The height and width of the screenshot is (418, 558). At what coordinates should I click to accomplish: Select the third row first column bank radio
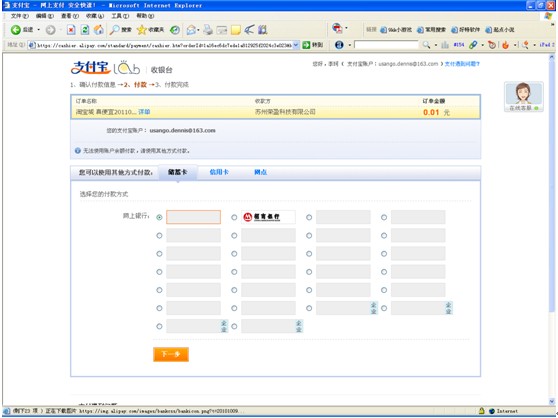(x=159, y=254)
